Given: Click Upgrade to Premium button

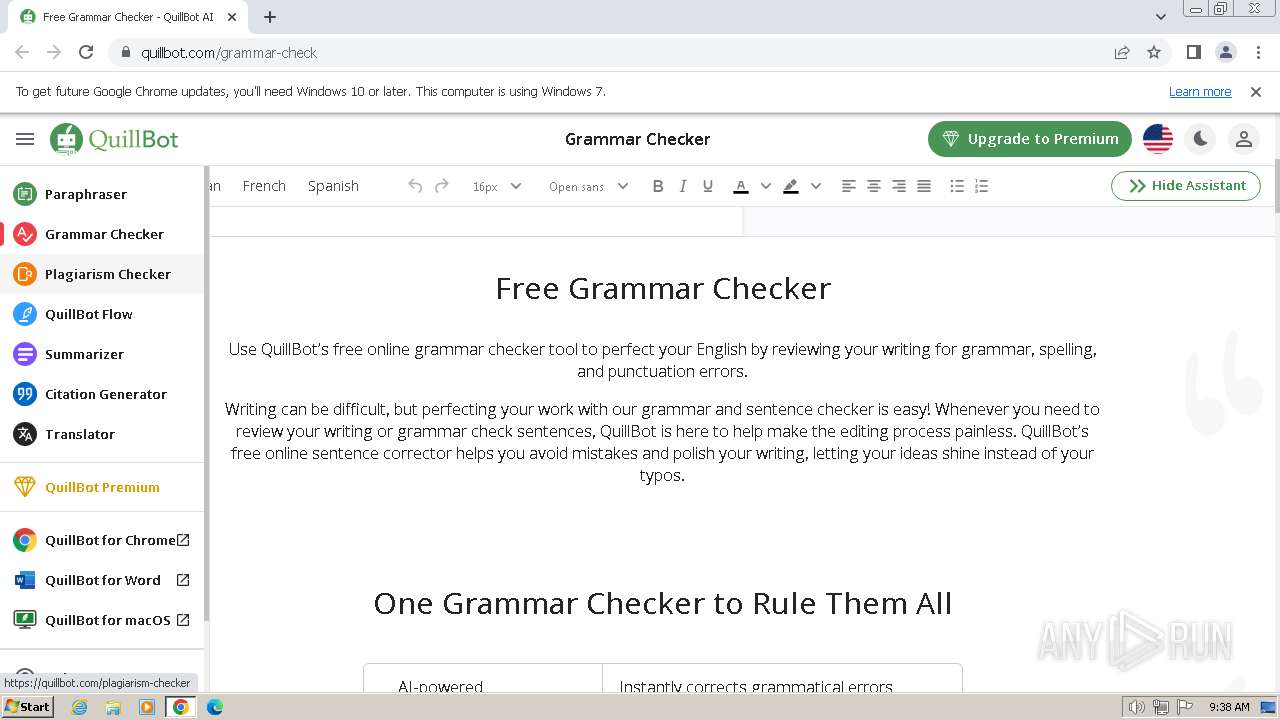Looking at the screenshot, I should click(1030, 139).
